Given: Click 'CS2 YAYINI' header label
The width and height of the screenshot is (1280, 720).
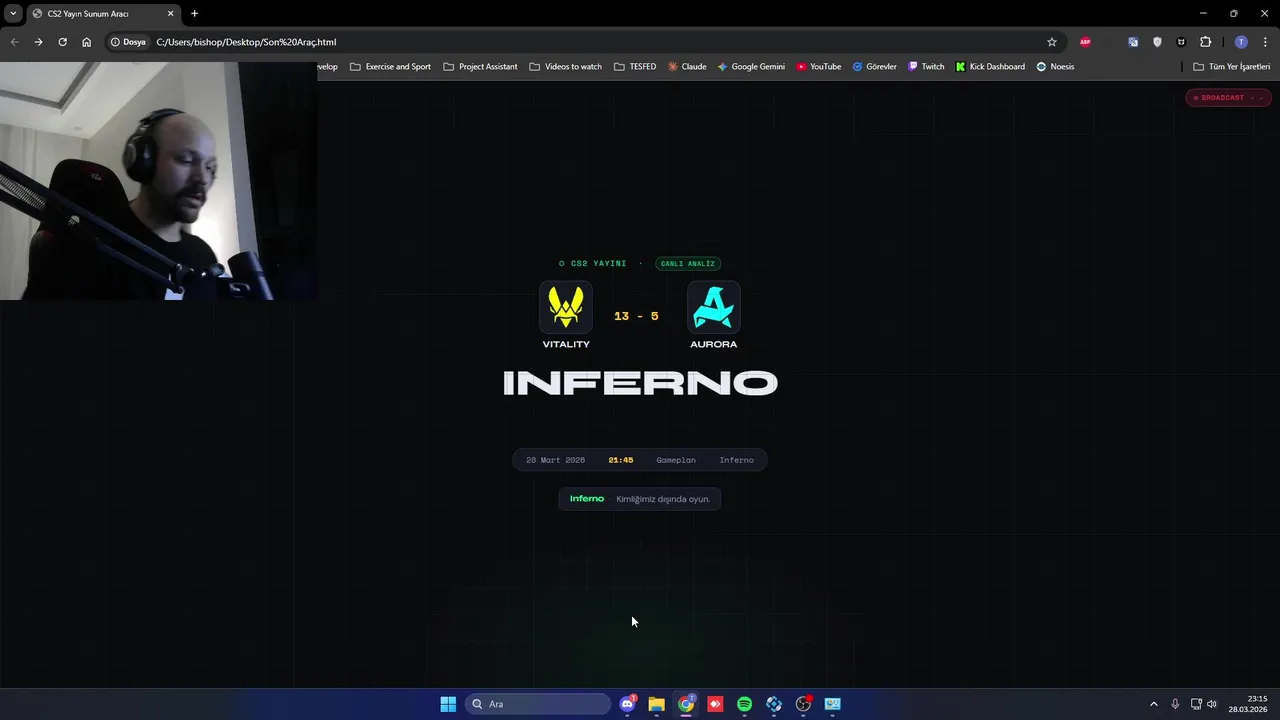Looking at the screenshot, I should pyautogui.click(x=598, y=264).
